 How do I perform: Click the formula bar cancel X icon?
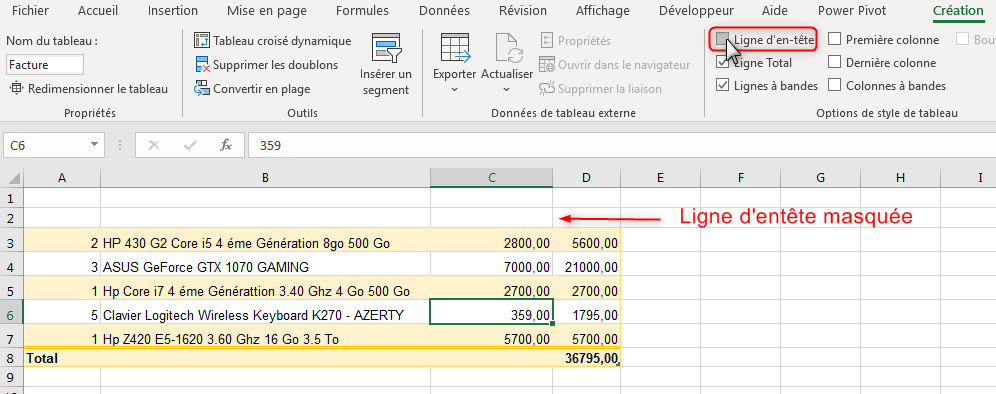pos(153,146)
